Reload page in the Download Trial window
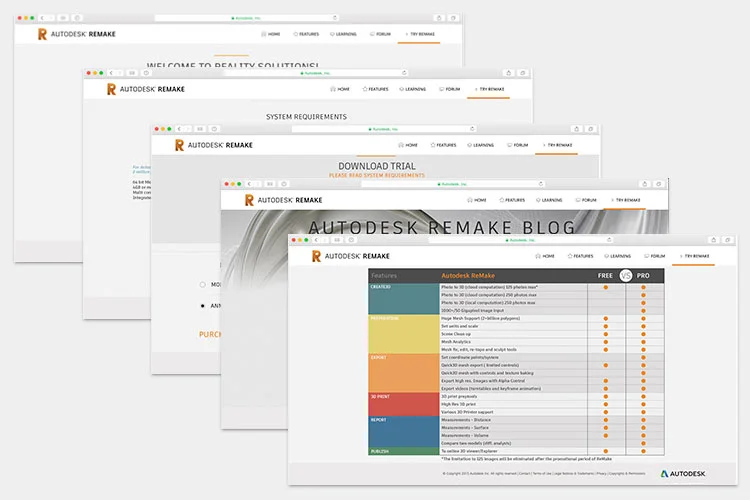This screenshot has height=500, width=750. [472, 129]
